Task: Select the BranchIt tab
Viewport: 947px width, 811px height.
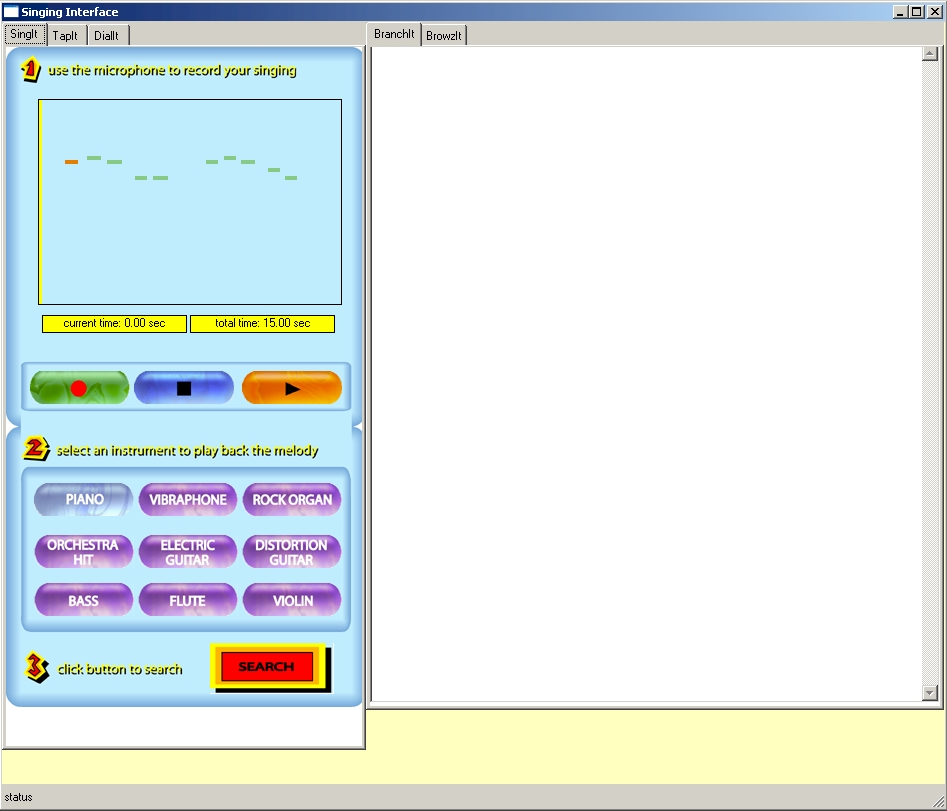Action: point(394,34)
